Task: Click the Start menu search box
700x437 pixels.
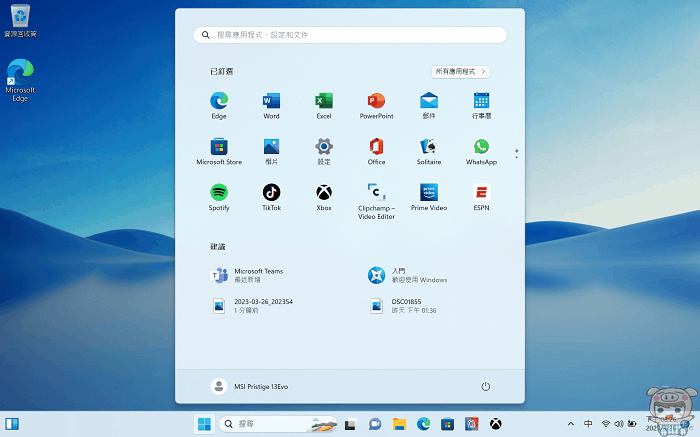Action: point(350,35)
